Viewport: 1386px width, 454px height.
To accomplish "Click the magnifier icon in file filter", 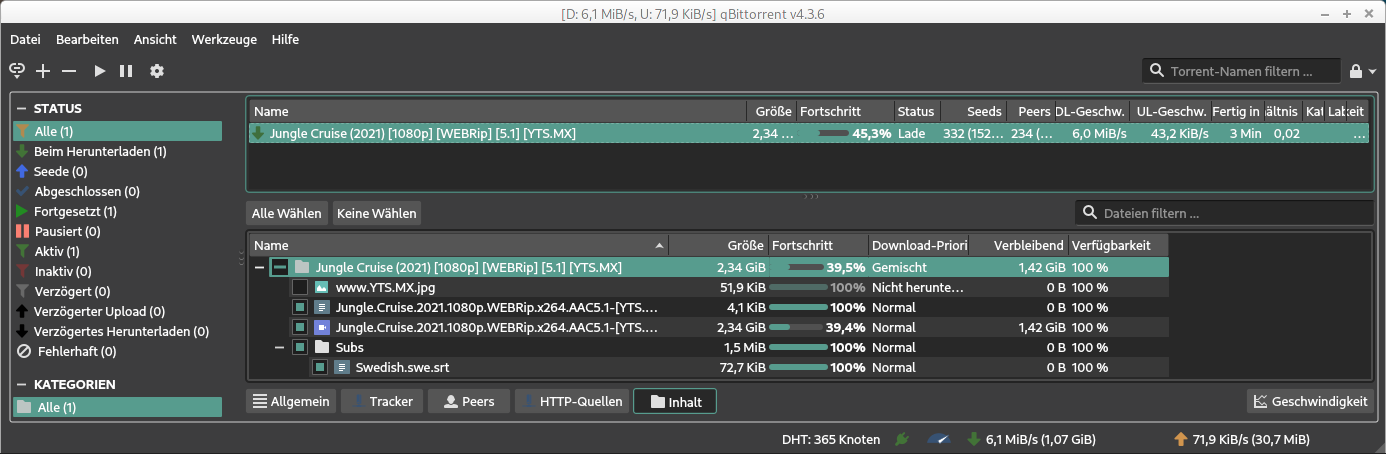I will click(x=1089, y=213).
